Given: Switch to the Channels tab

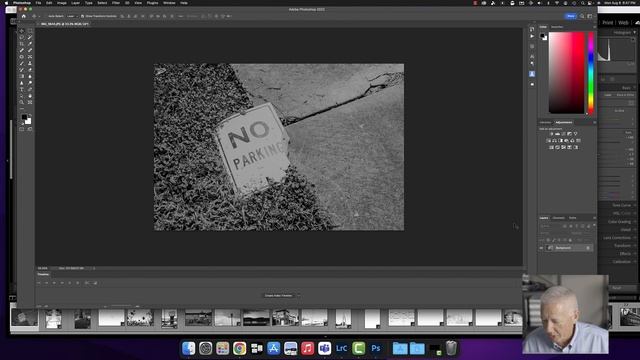Looking at the screenshot, I should tap(558, 218).
